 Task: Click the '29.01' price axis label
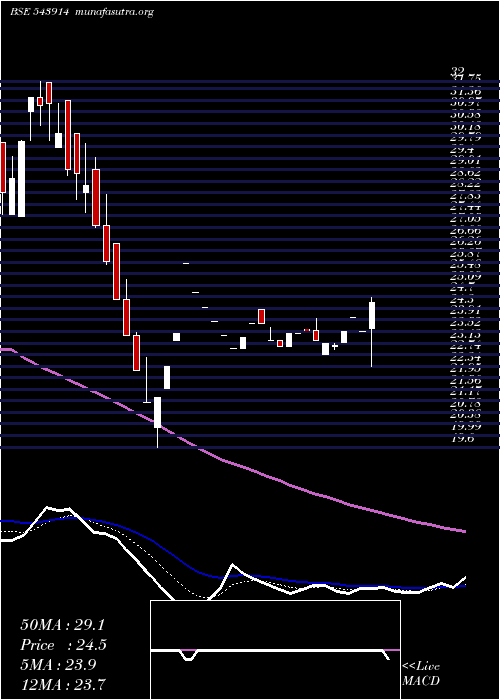tap(466, 161)
